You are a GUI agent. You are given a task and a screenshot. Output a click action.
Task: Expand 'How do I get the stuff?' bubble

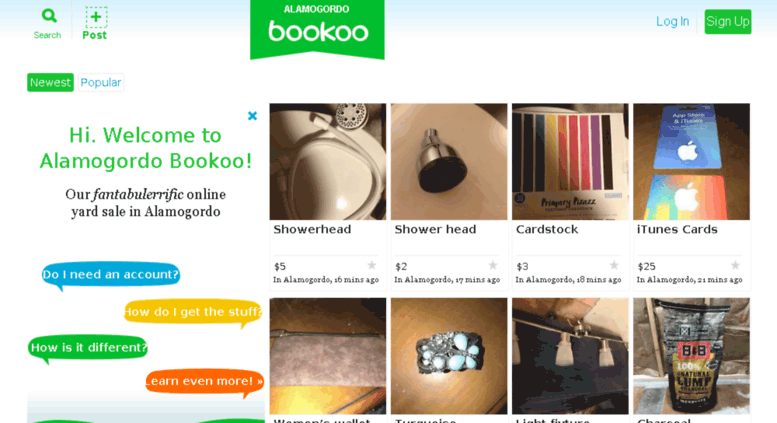pyautogui.click(x=192, y=312)
